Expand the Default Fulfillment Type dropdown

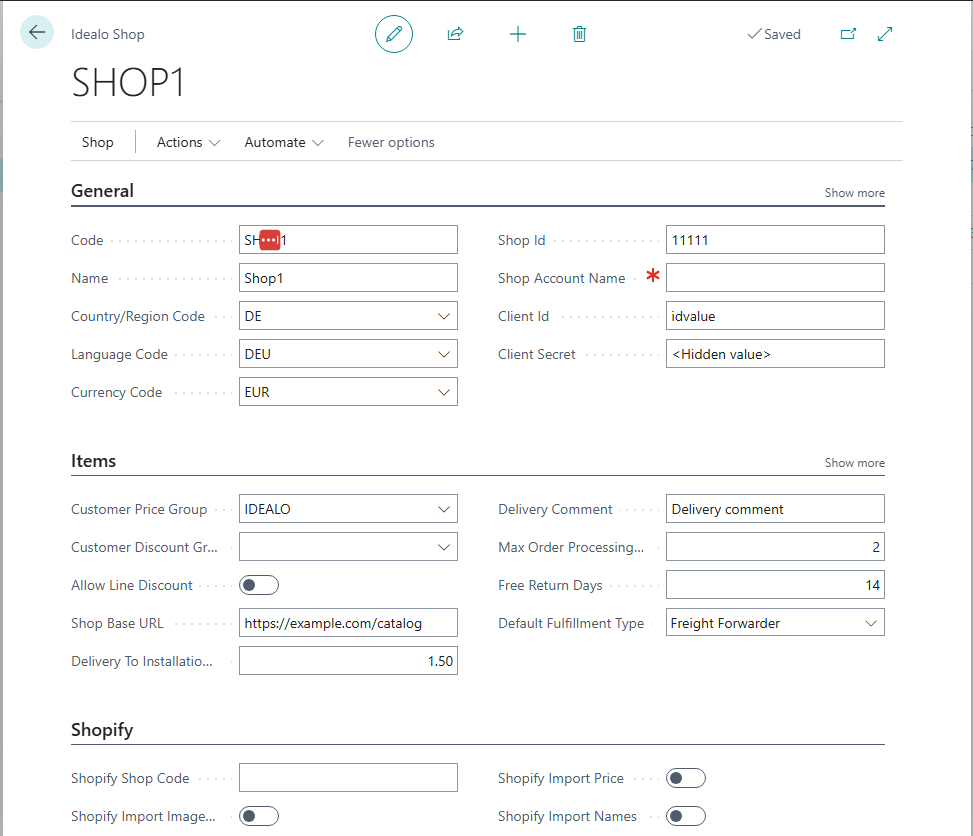click(870, 623)
